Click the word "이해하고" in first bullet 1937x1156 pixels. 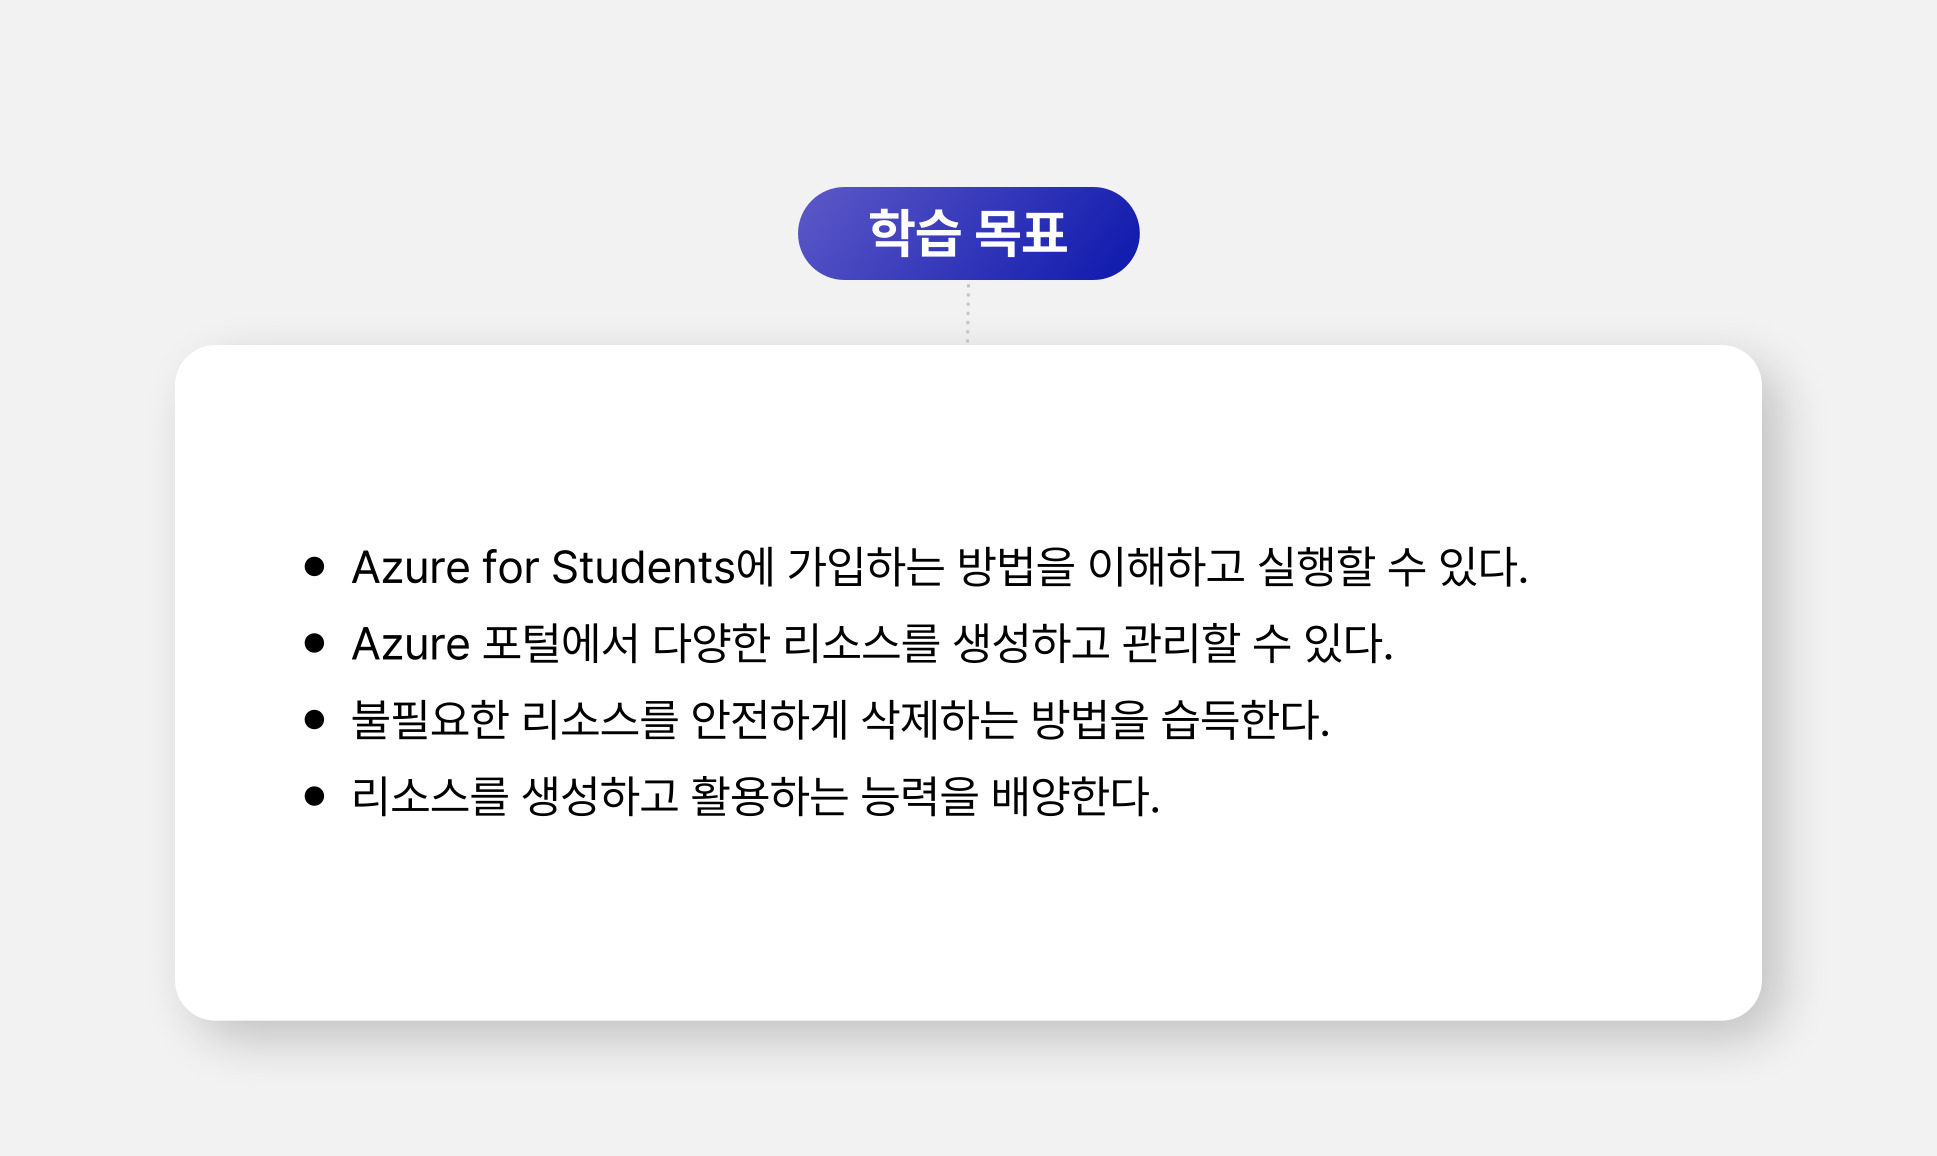pos(1165,567)
